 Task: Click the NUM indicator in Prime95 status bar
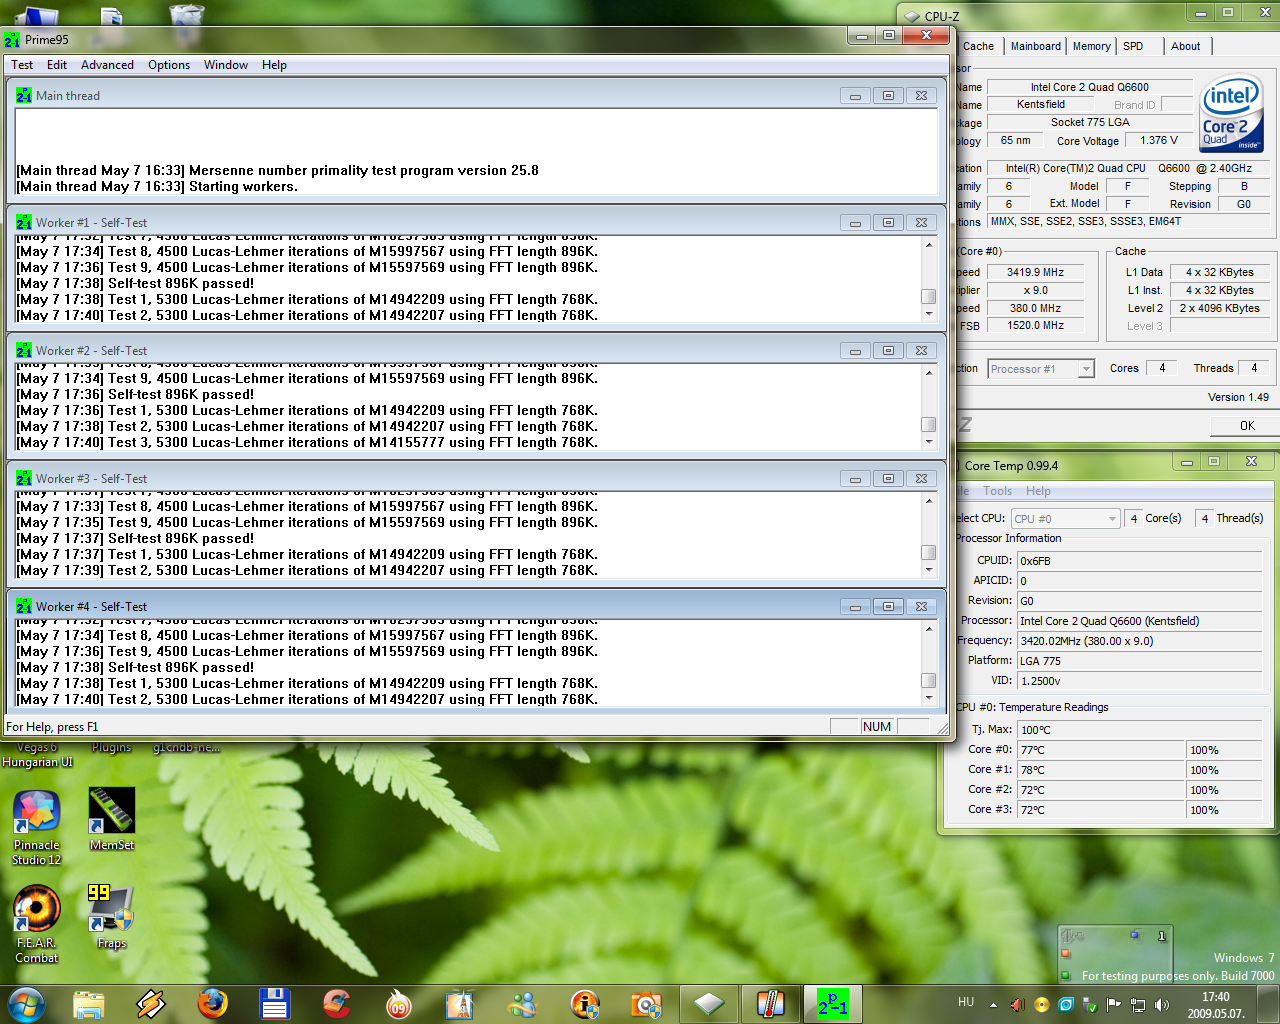tap(877, 727)
